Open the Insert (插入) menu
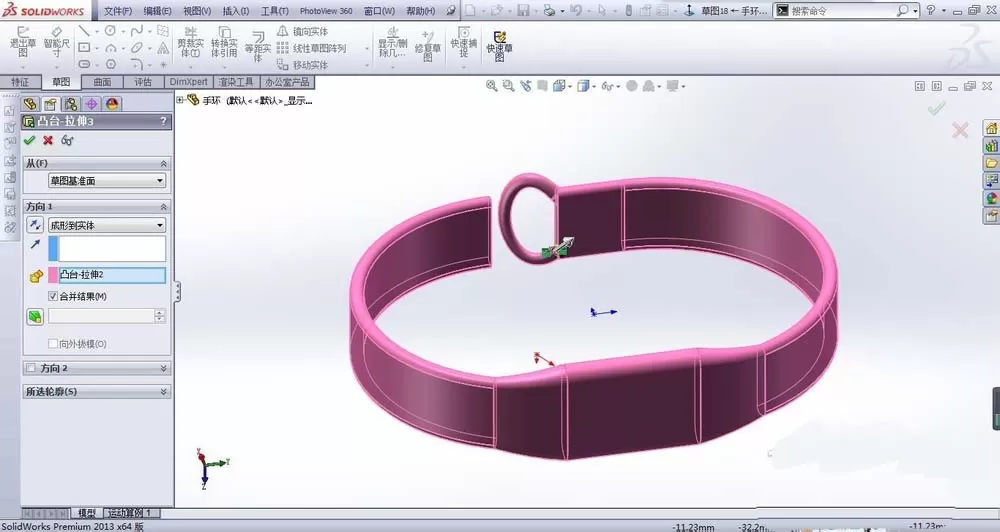This screenshot has height=532, width=1000. 235,11
